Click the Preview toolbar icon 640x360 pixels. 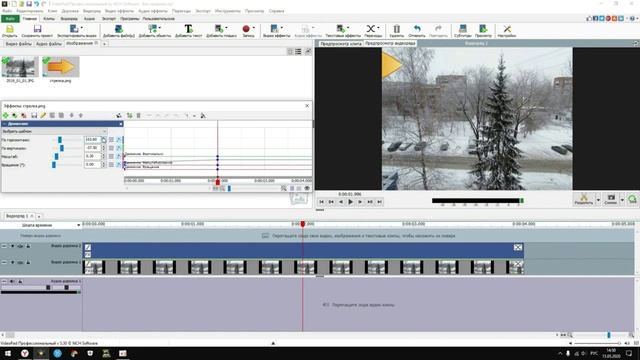[483, 29]
